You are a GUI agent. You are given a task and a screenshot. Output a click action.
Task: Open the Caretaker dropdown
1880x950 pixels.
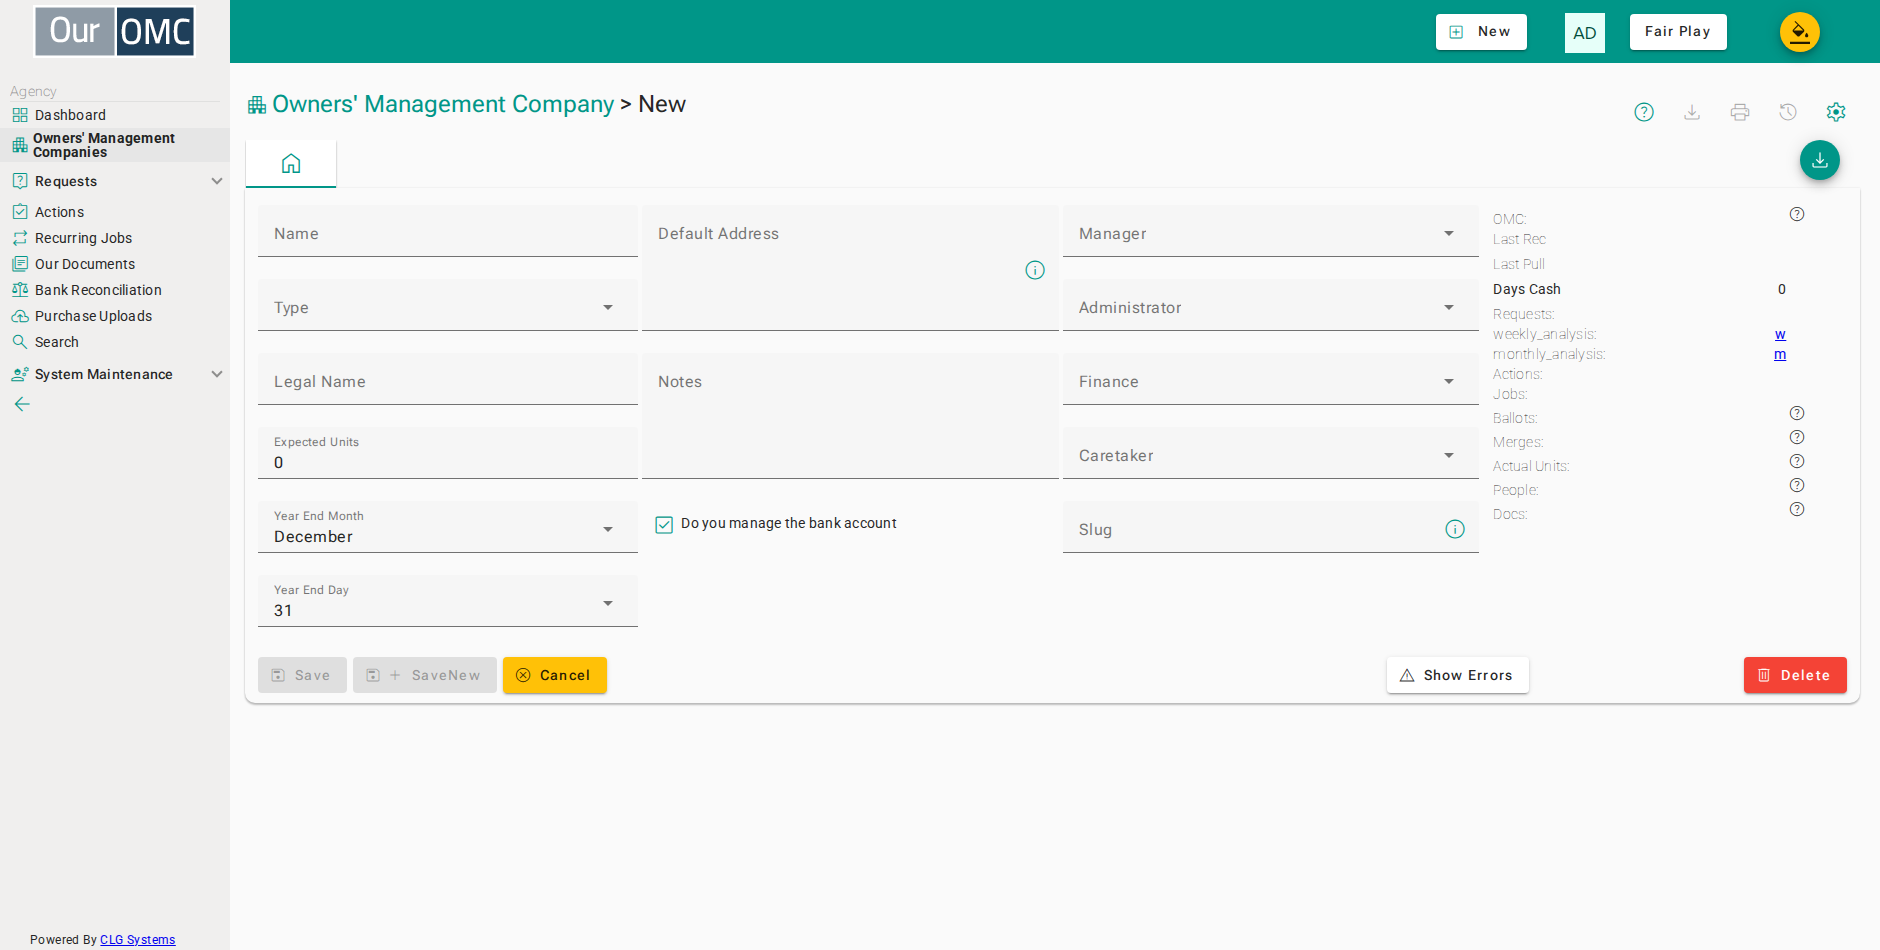click(x=1270, y=455)
